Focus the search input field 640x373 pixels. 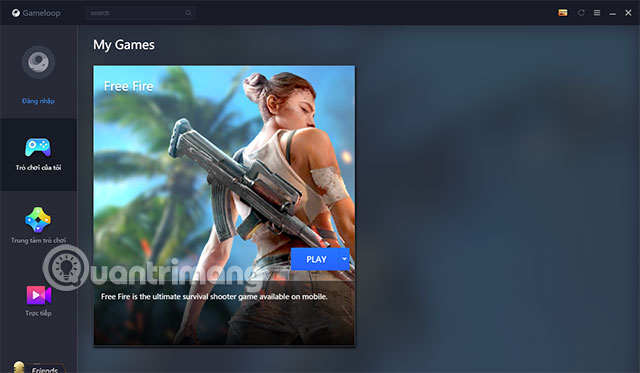click(140, 13)
